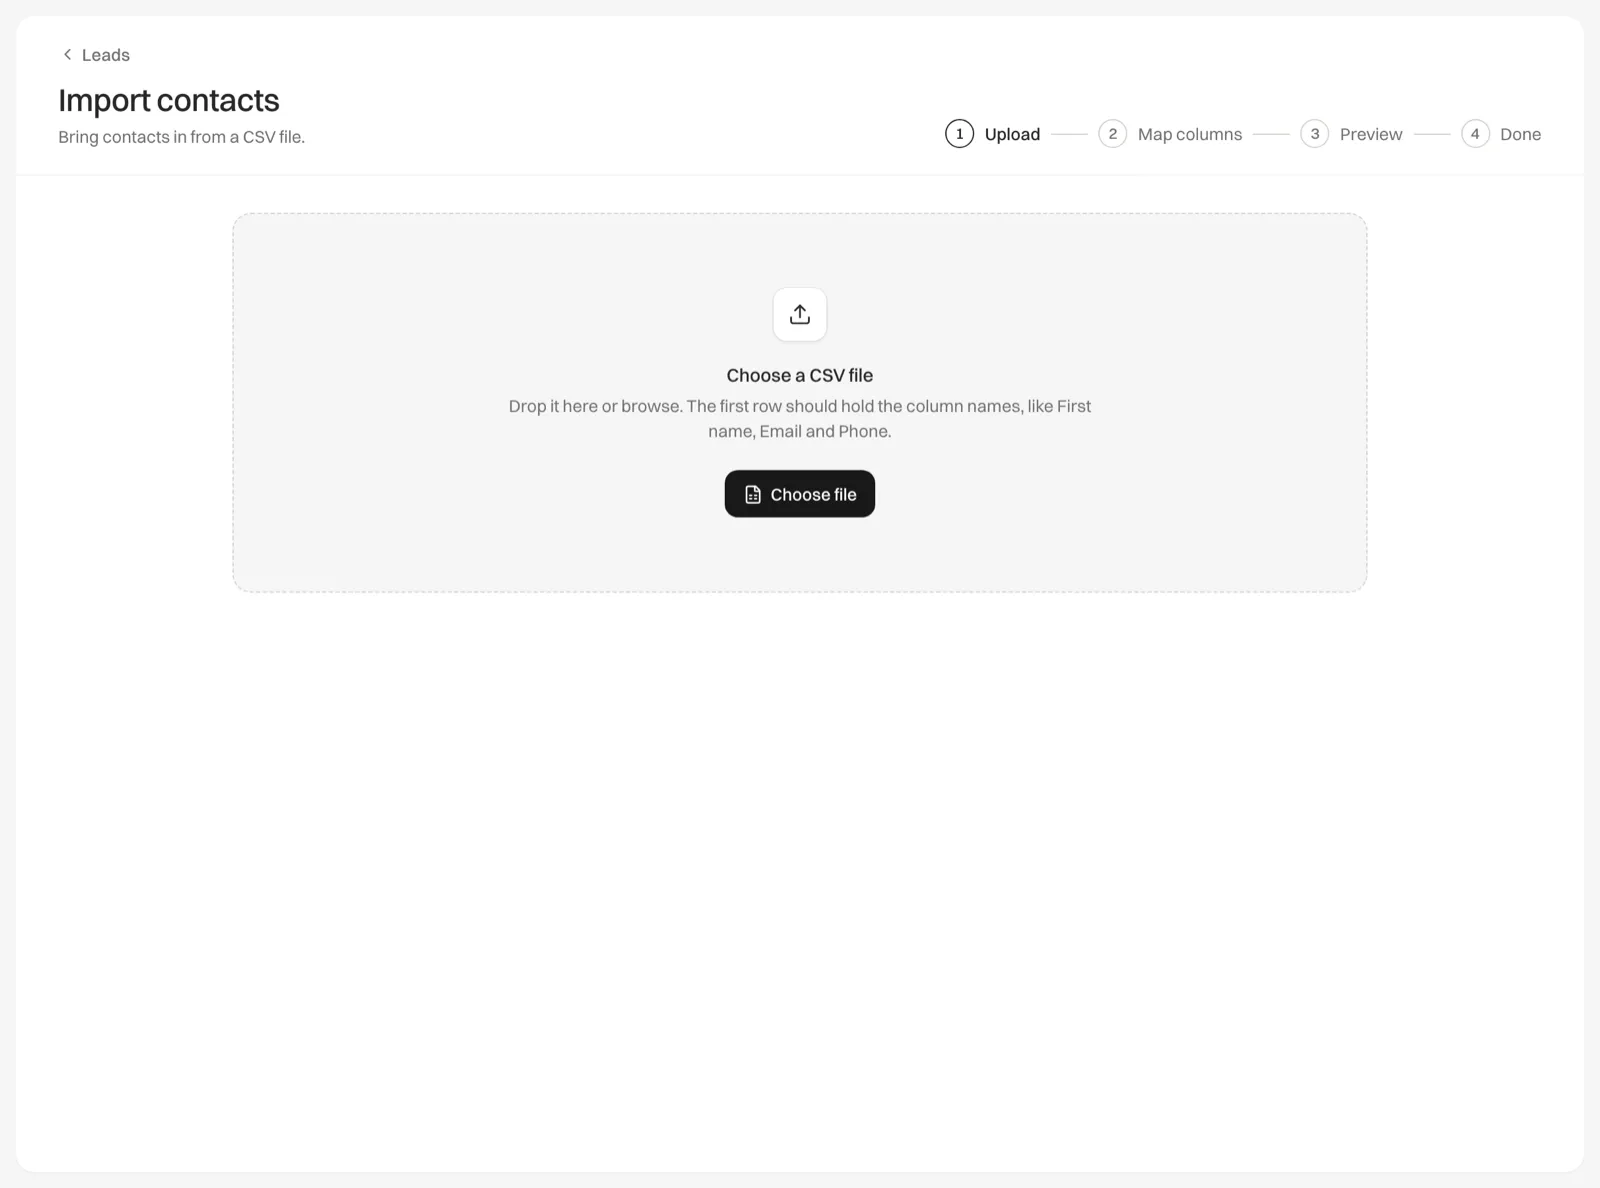The image size is (1600, 1188).
Task: Select the Done step label
Action: [1520, 134]
